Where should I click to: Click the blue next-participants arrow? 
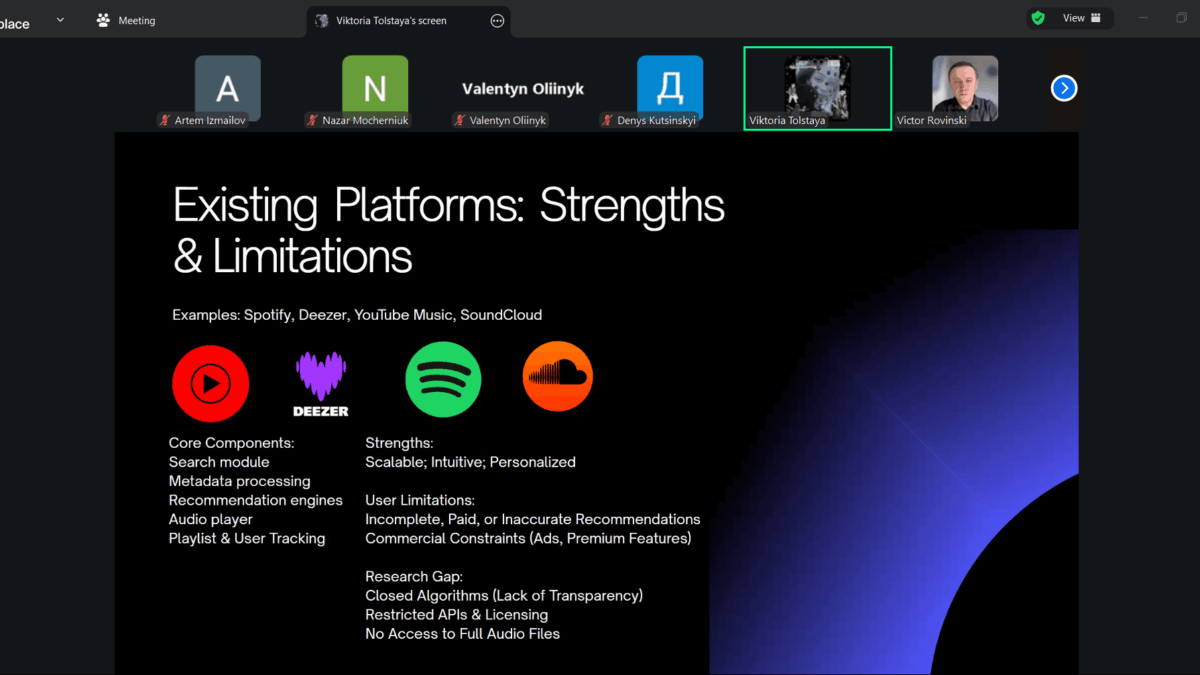point(1063,88)
